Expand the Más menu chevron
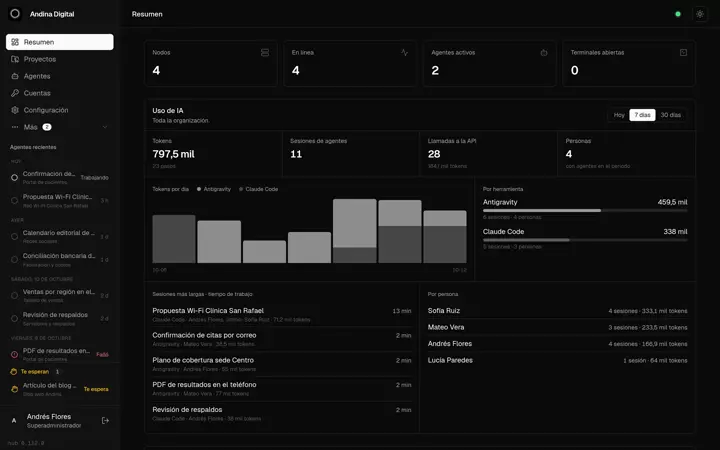 pos(105,127)
